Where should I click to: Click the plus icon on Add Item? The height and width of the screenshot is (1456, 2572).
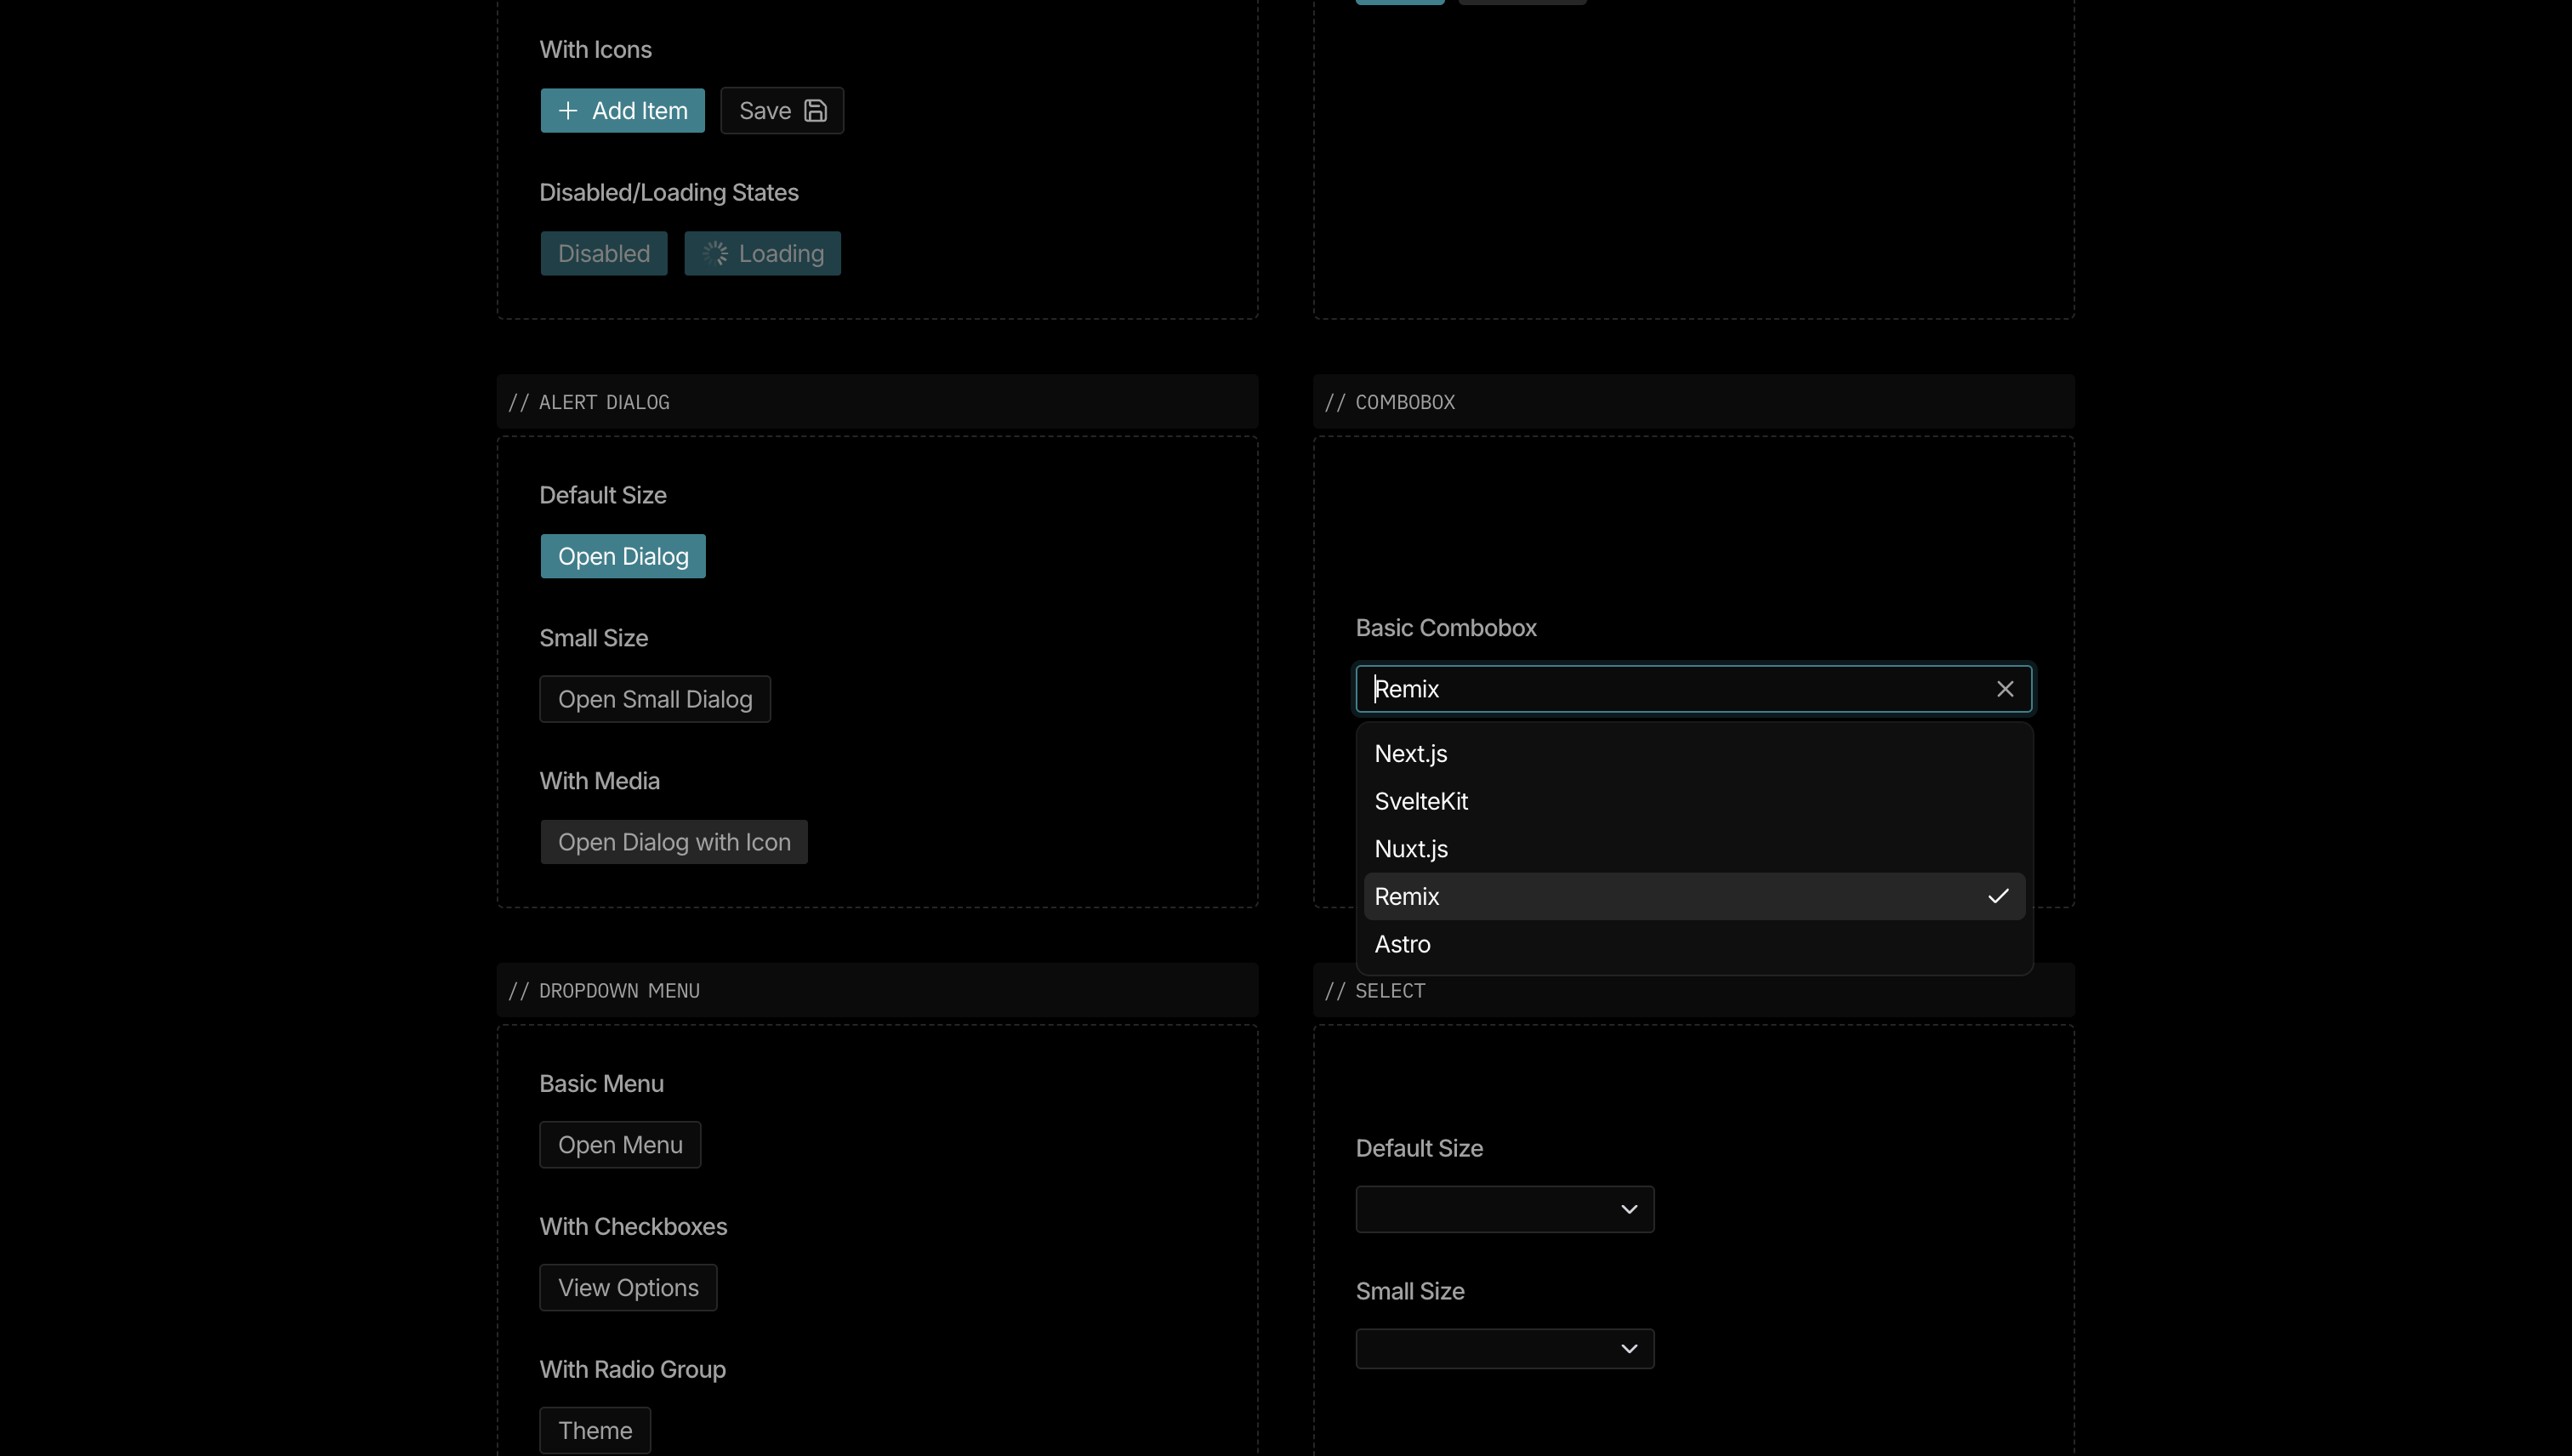coord(568,111)
